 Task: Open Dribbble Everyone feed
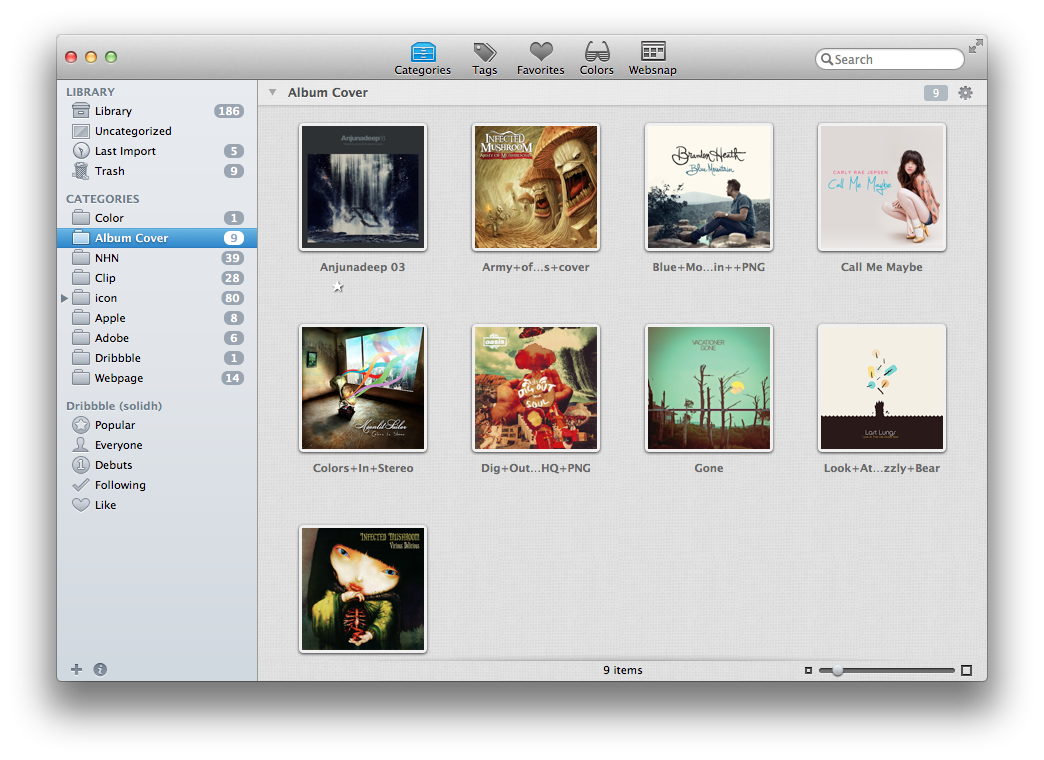(x=157, y=445)
